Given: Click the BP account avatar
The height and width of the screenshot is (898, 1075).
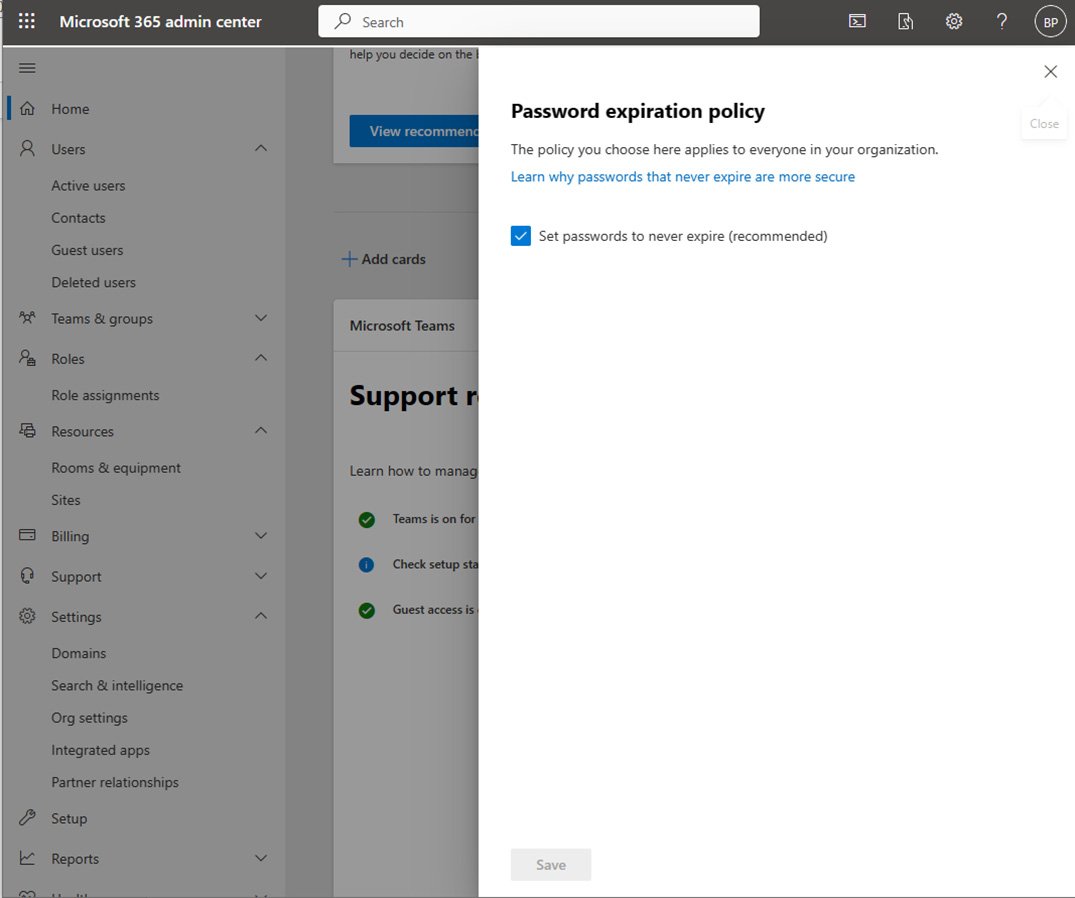Looking at the screenshot, I should (1049, 21).
